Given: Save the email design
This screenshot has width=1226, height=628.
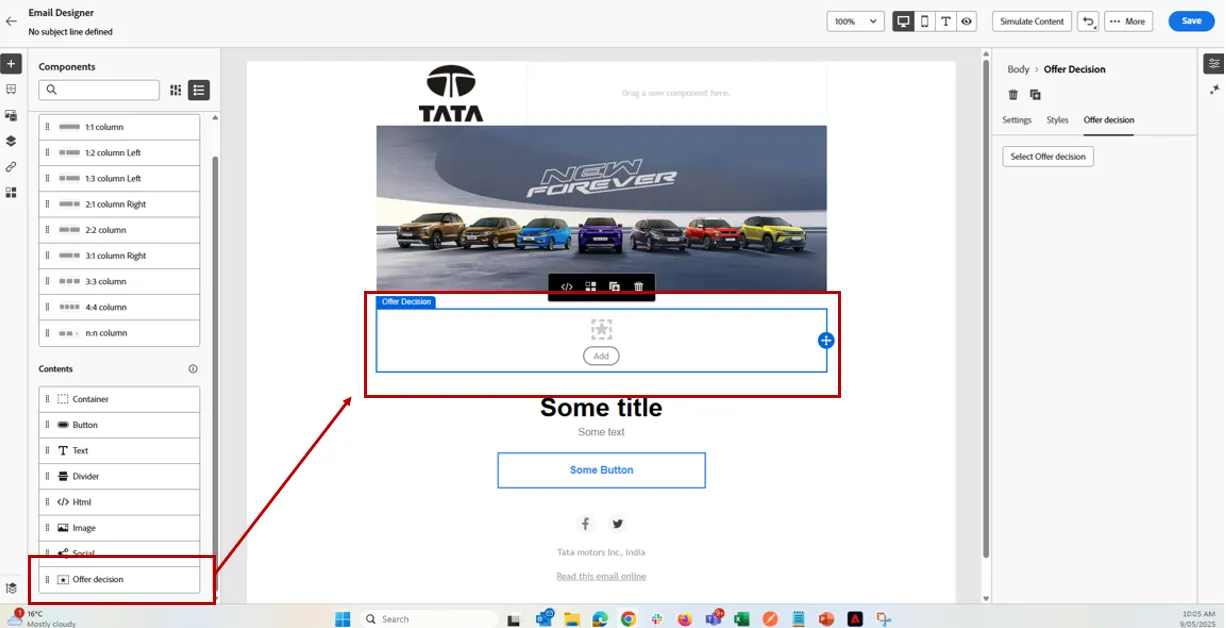Looking at the screenshot, I should (x=1191, y=21).
